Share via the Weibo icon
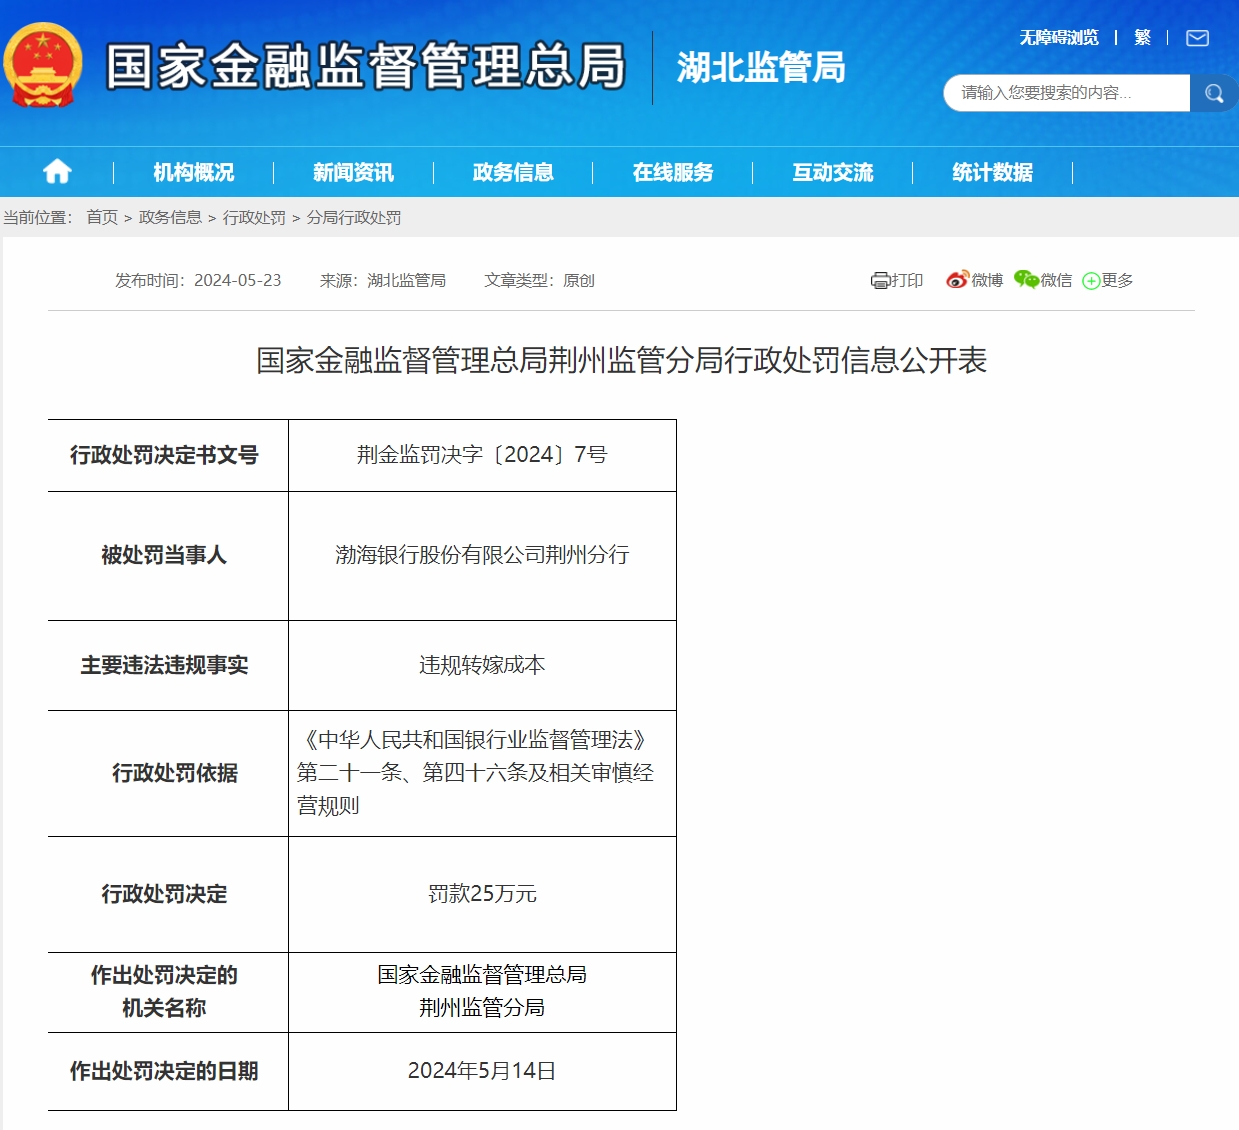The height and width of the screenshot is (1130, 1239). pos(957,280)
